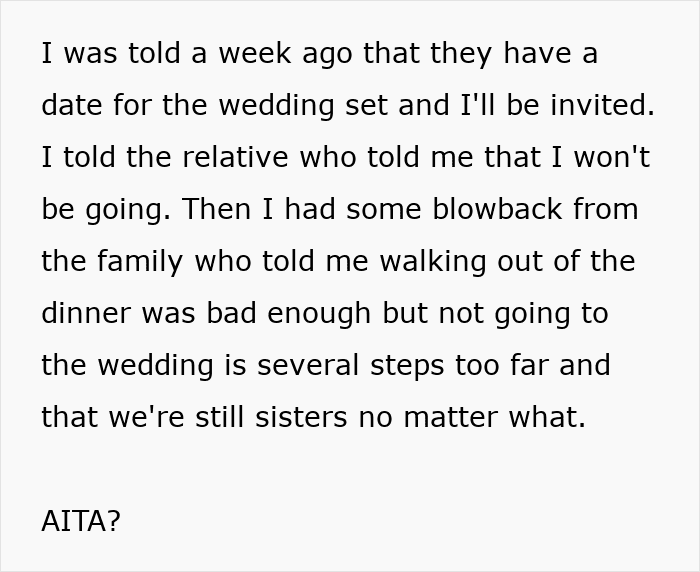Click the word 'enough' in sixth line
Viewport: 700px width, 572px height.
(x=319, y=313)
